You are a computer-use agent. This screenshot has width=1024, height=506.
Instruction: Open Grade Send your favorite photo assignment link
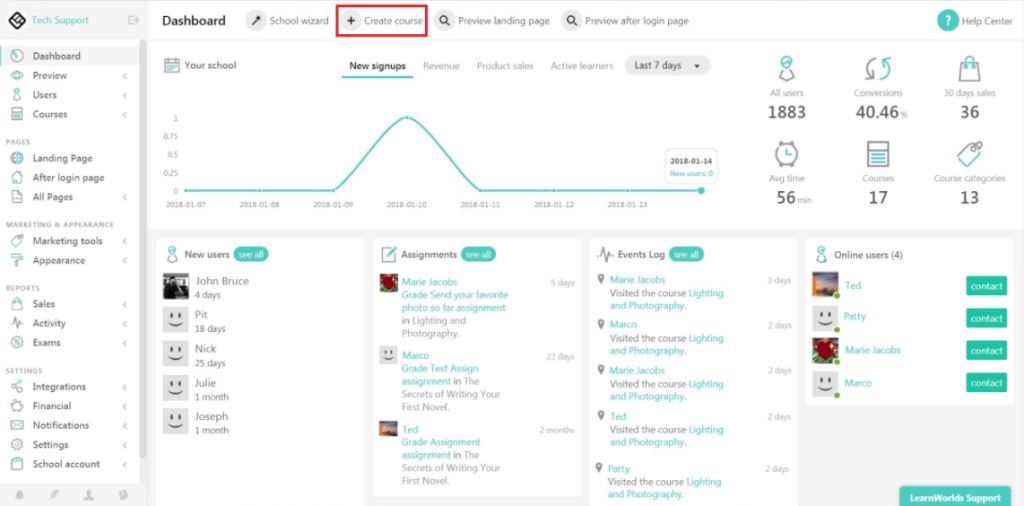pyautogui.click(x=455, y=301)
